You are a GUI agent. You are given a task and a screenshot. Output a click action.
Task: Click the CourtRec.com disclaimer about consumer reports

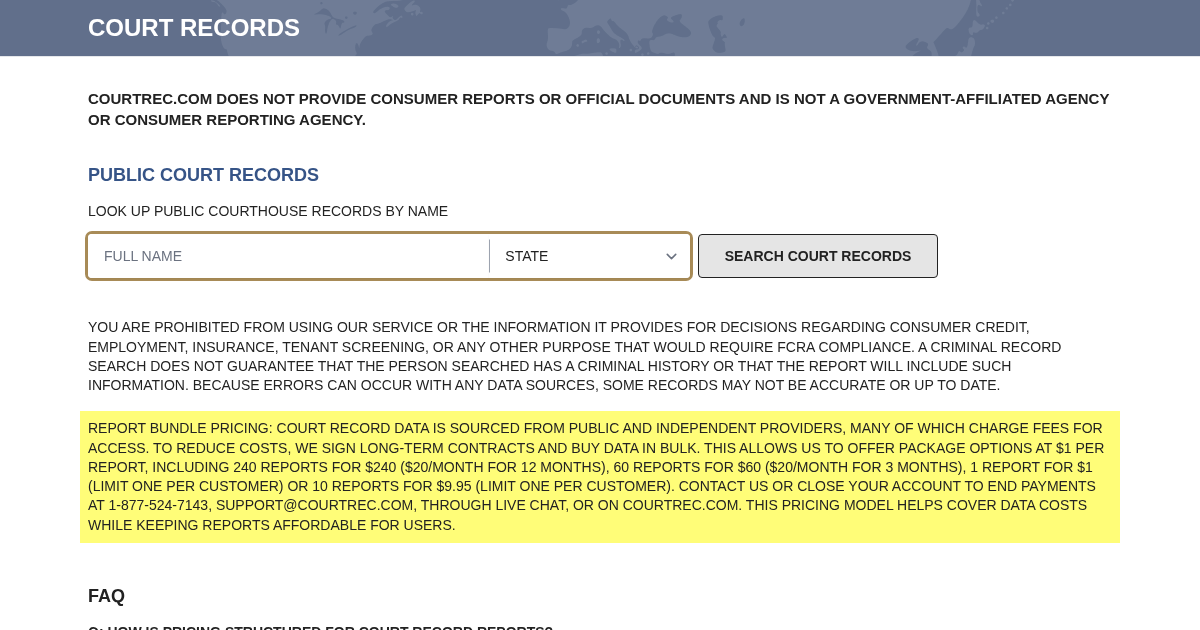[x=598, y=109]
